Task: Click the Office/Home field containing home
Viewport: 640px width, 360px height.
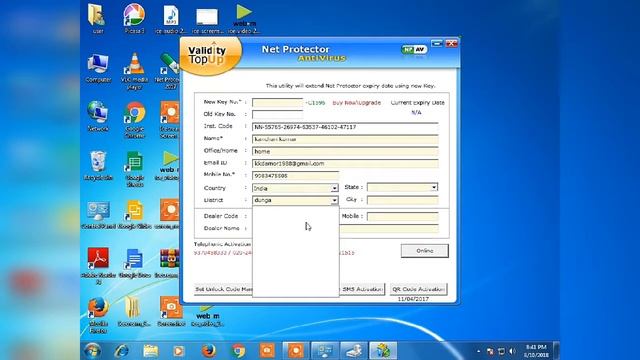Action: 345,151
